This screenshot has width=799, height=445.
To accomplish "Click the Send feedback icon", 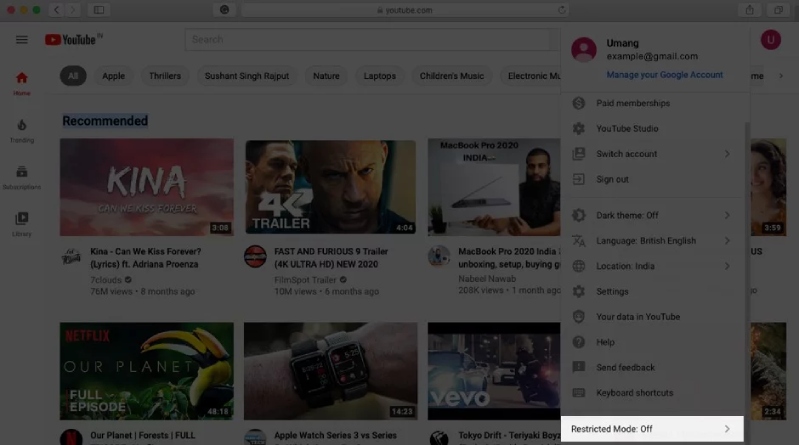I will 578,368.
